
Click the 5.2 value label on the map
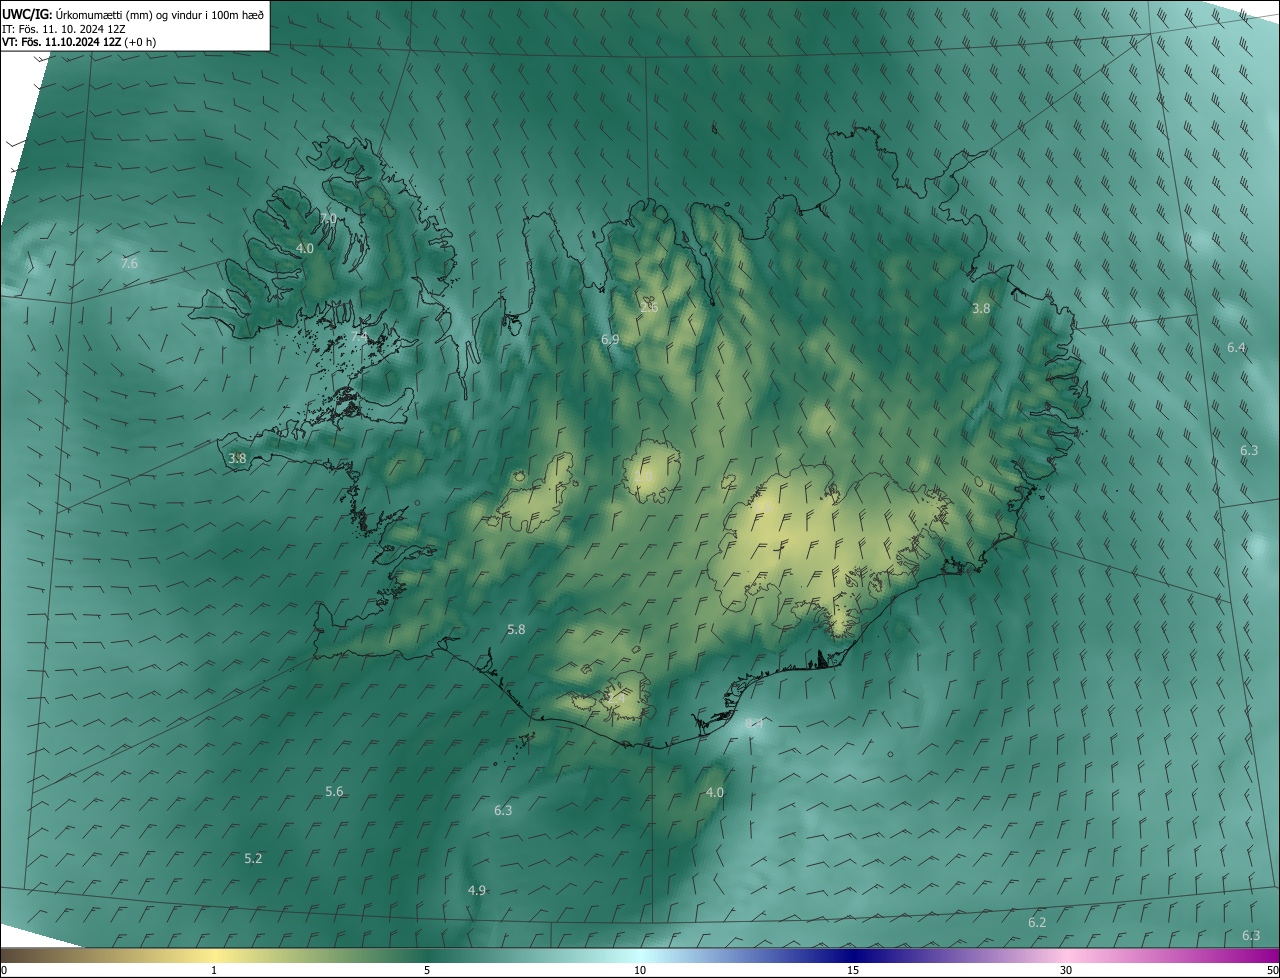click(x=253, y=859)
